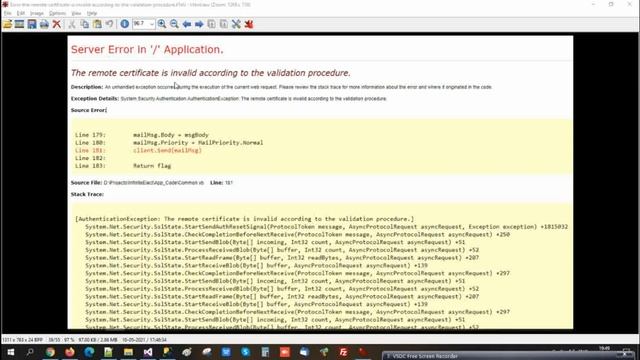Paste from clipboard with the paste icon
This screenshot has height=360, width=640.
point(97,24)
